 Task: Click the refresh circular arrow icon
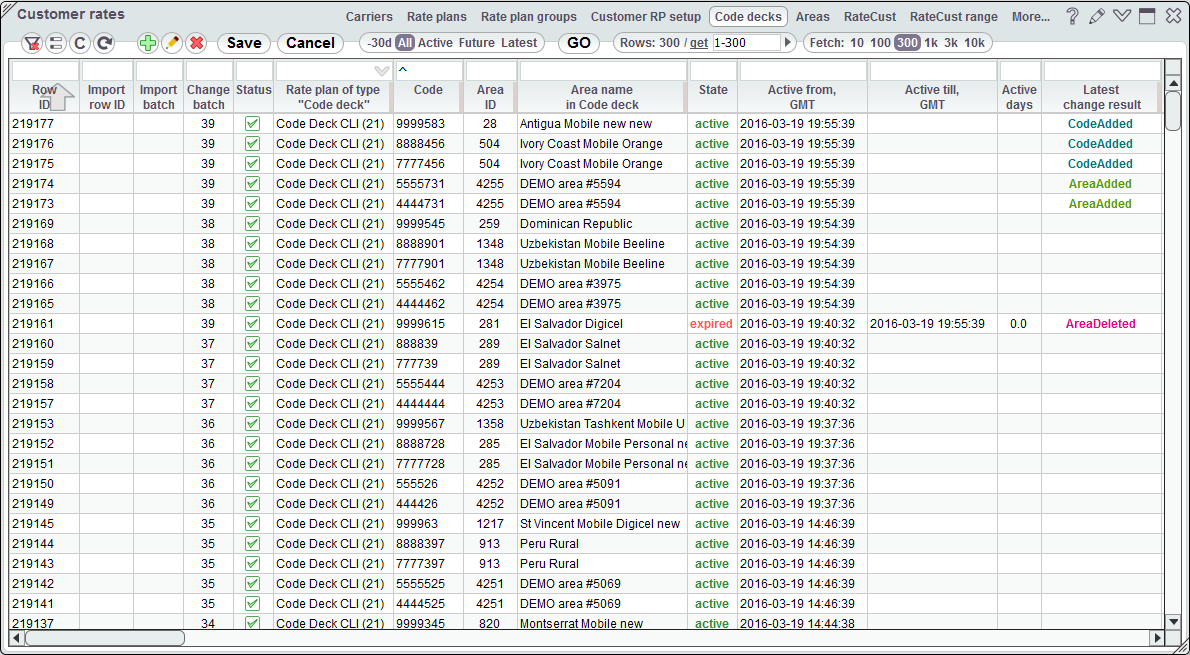(102, 43)
